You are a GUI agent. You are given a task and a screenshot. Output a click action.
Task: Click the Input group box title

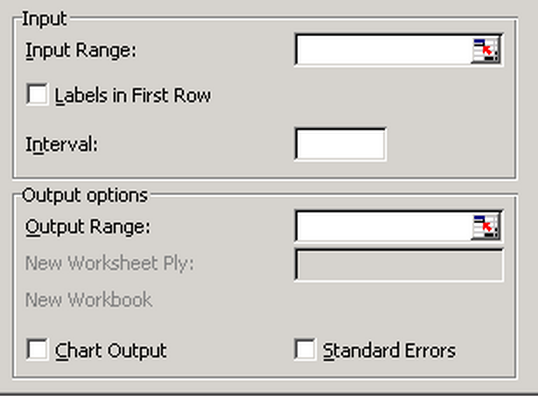44,19
